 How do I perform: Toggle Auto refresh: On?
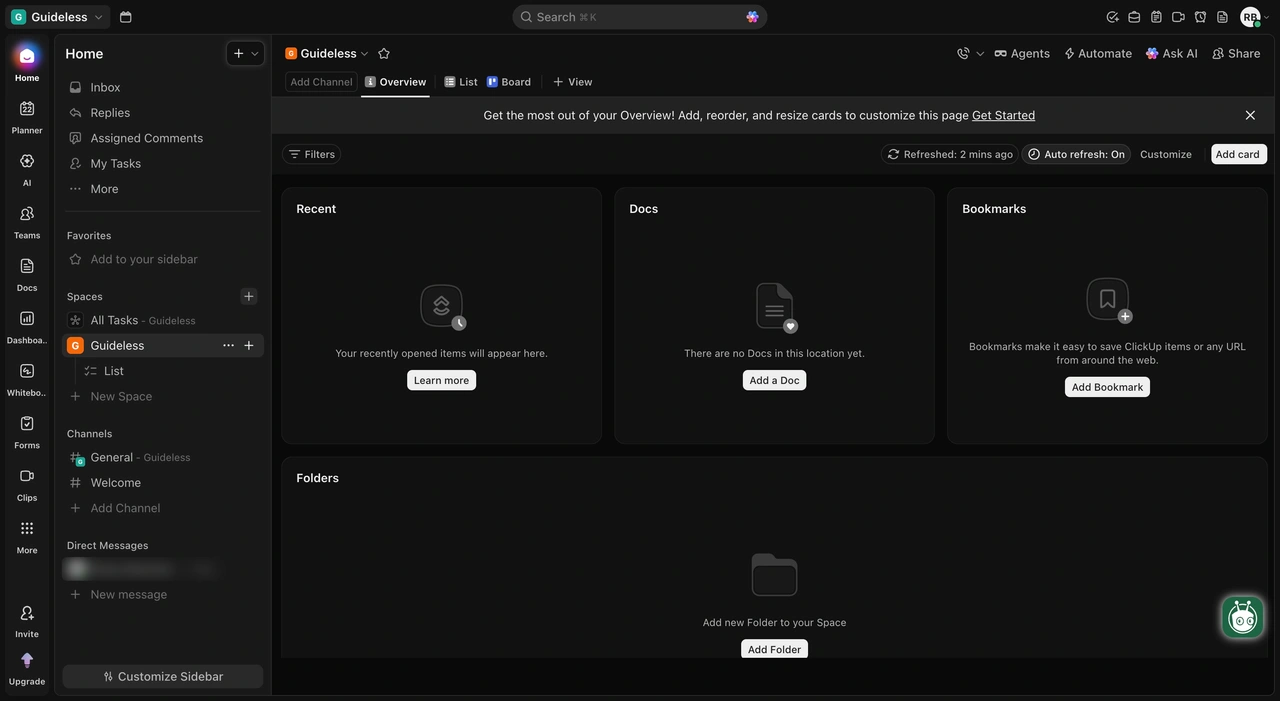pyautogui.click(x=1076, y=154)
